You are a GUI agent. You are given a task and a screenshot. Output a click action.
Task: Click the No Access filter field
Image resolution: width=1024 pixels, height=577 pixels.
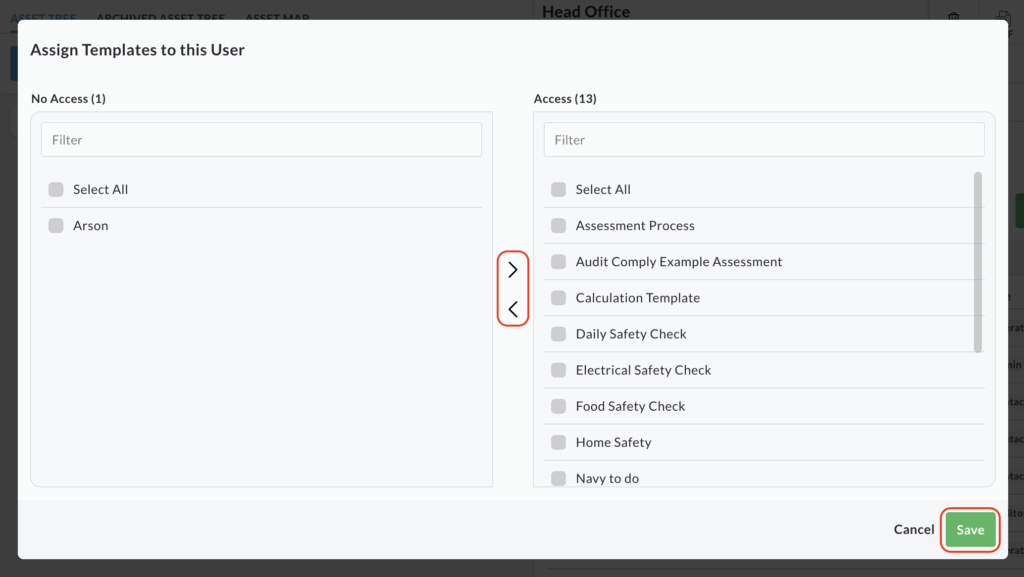click(x=261, y=140)
